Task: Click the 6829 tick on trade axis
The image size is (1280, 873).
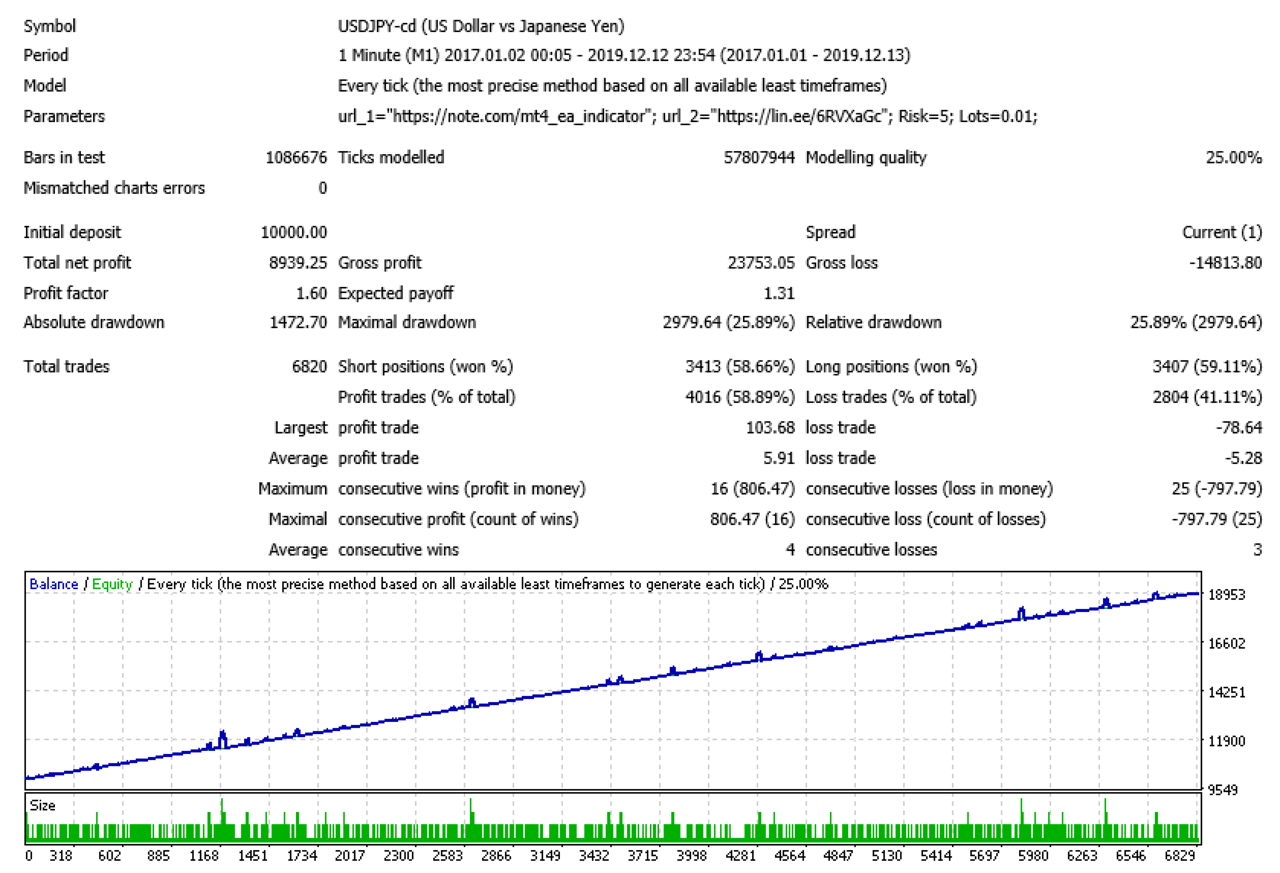Action: click(1181, 856)
